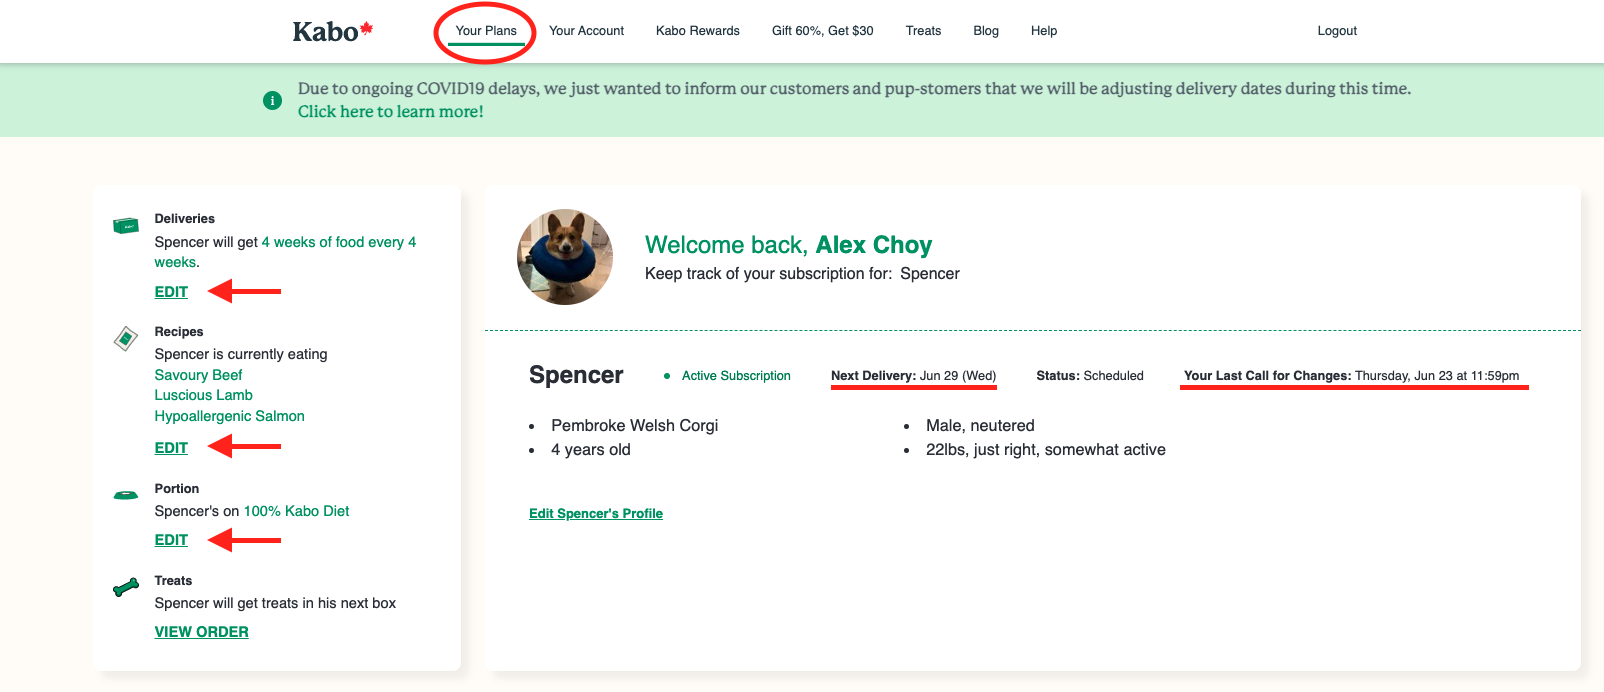Edit the Deliveries schedule

click(x=171, y=292)
